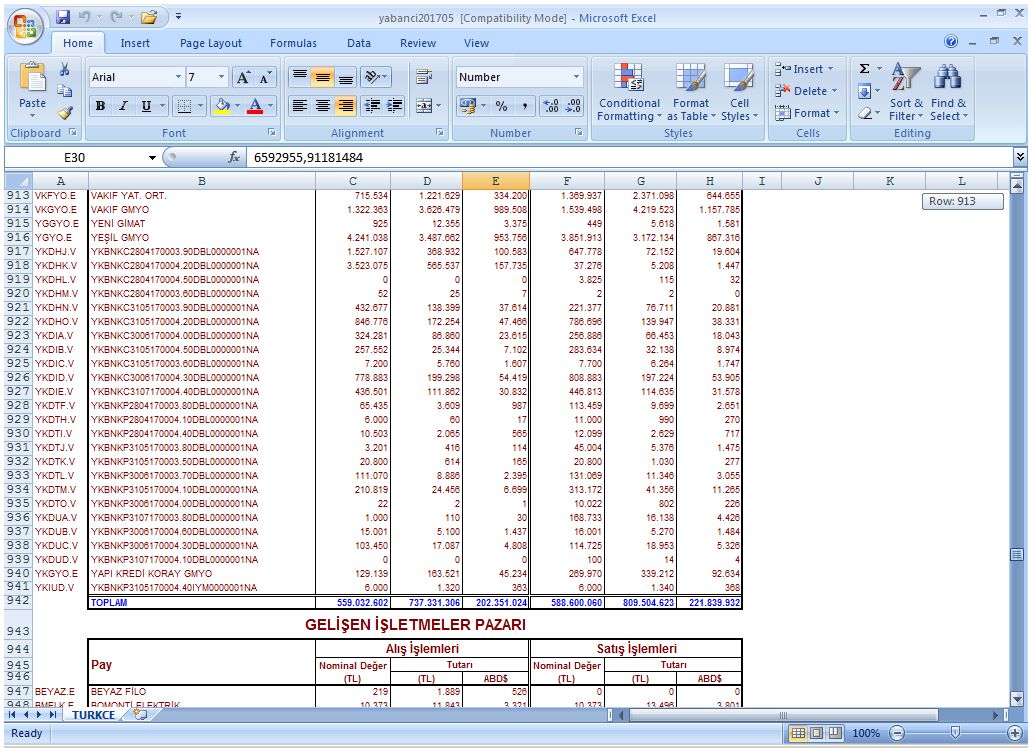Click Format cells button
The width and height of the screenshot is (1032, 748).
[x=808, y=113]
